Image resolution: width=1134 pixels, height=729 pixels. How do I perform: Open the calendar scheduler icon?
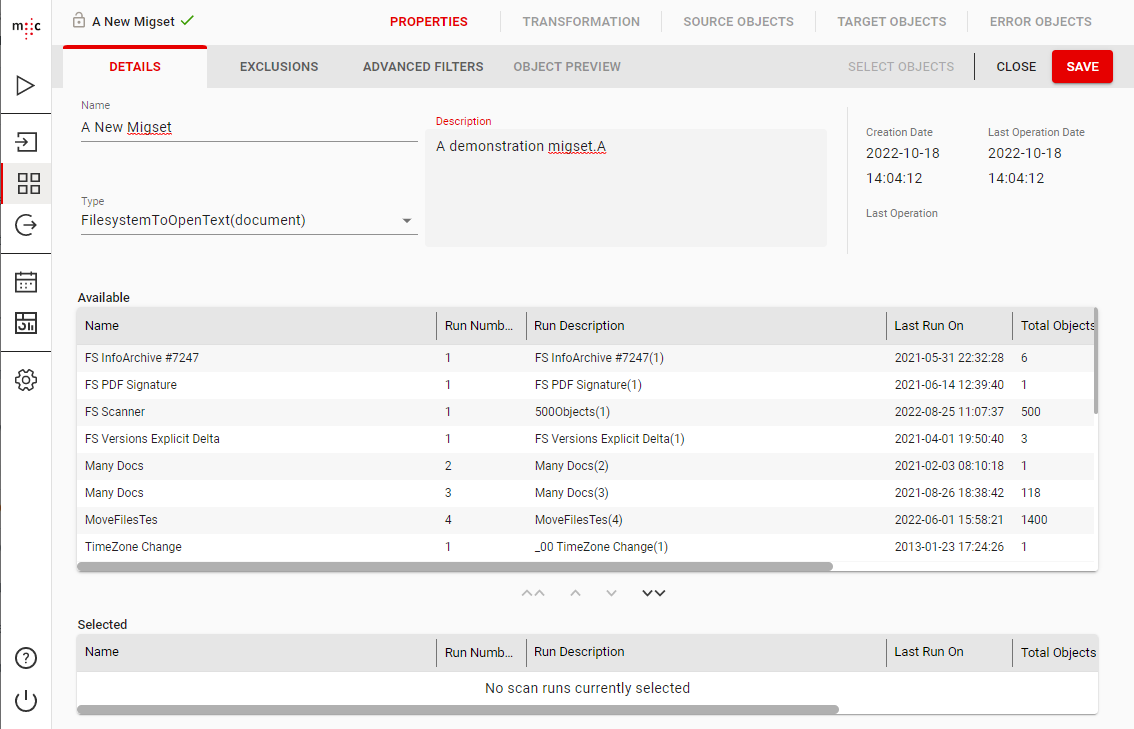pyautogui.click(x=26, y=282)
